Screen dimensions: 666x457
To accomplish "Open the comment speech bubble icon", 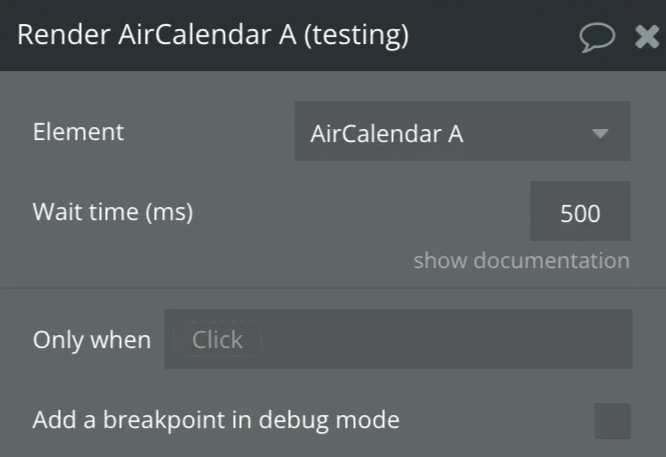I will (x=597, y=37).
